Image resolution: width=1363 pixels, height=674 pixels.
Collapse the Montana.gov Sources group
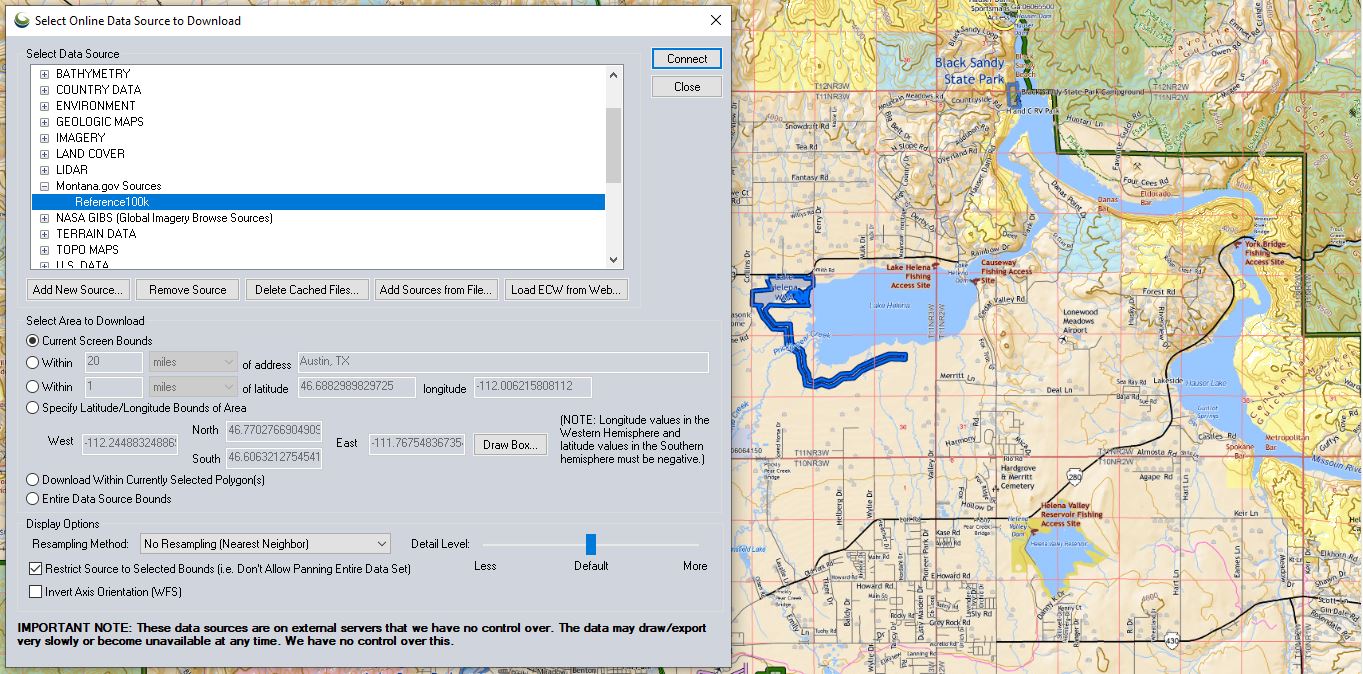44,186
